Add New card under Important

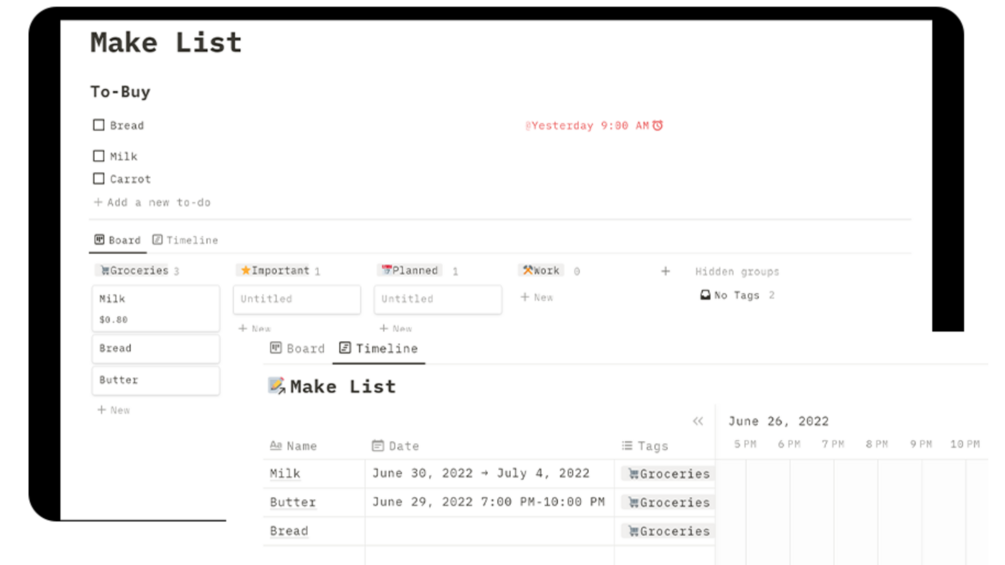(x=254, y=328)
